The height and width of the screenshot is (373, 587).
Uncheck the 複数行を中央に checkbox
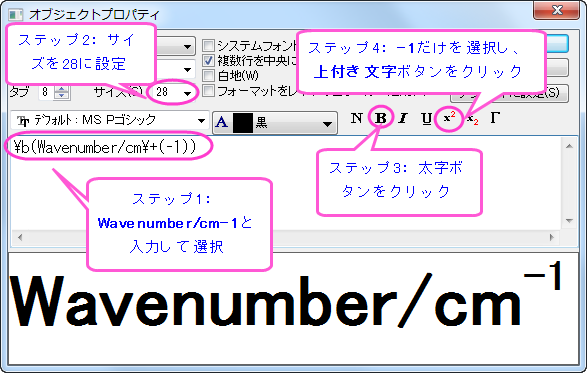pyautogui.click(x=208, y=60)
